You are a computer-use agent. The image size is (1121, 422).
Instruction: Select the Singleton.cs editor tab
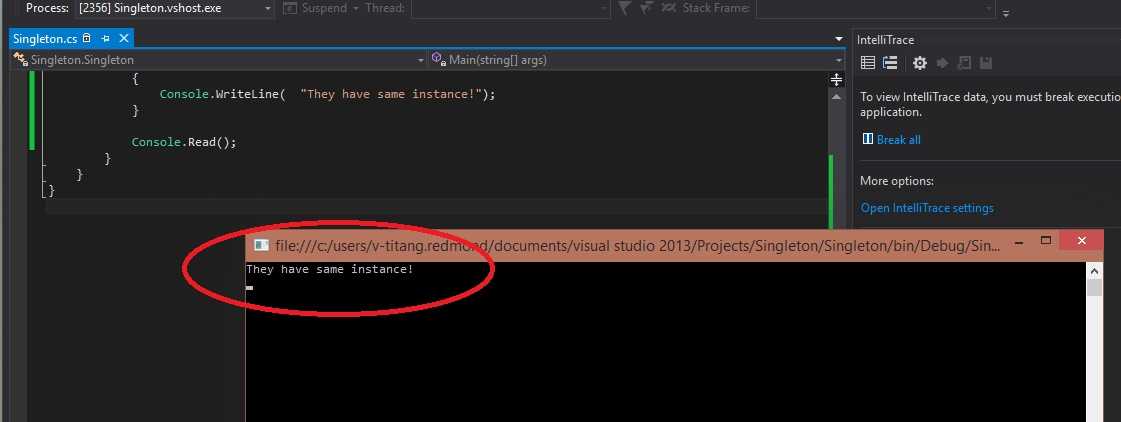tap(45, 39)
